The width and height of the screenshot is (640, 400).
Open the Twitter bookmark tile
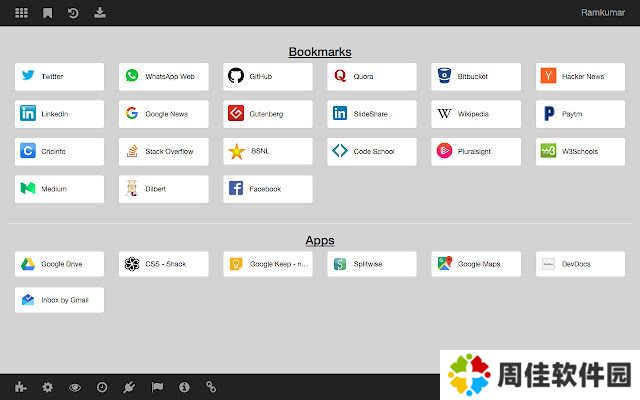59,76
